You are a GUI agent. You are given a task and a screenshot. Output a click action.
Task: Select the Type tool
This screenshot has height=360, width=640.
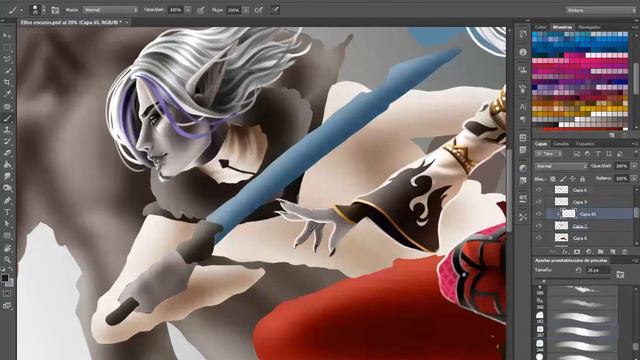pos(7,212)
